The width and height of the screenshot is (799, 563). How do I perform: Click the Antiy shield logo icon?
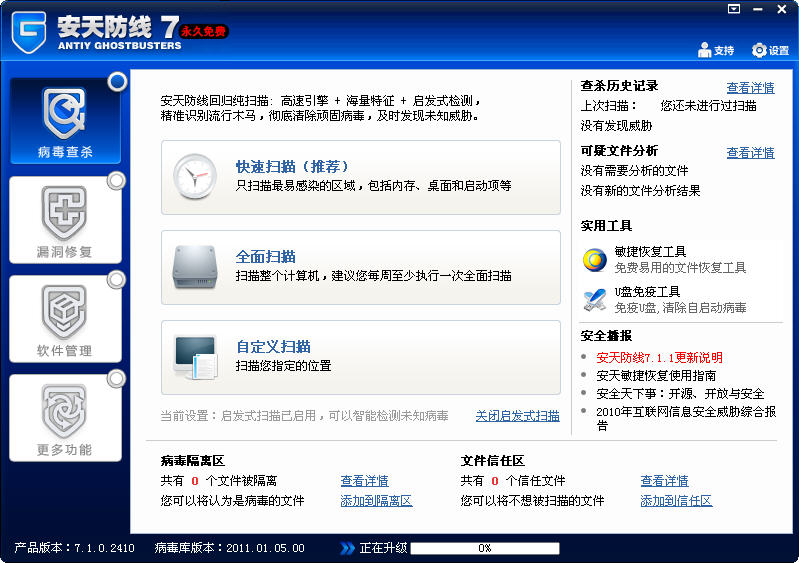pos(29,32)
